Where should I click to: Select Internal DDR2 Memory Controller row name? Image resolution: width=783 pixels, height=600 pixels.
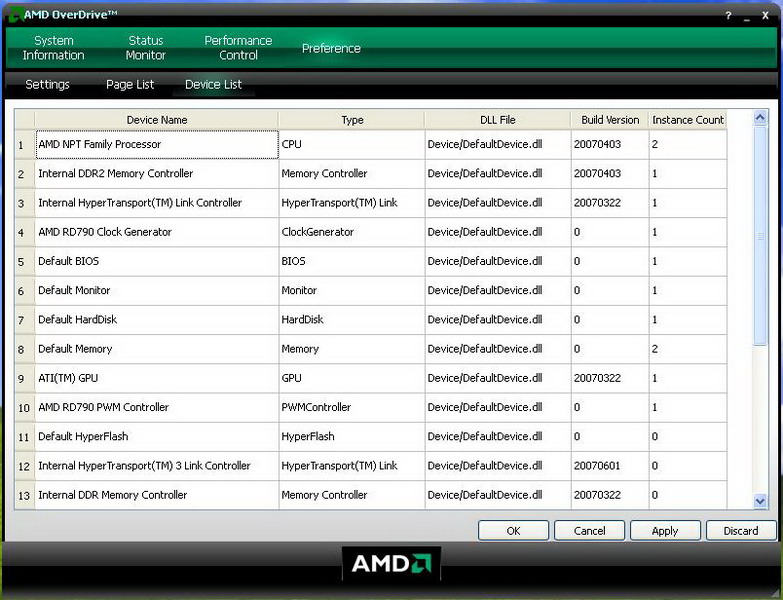(157, 174)
